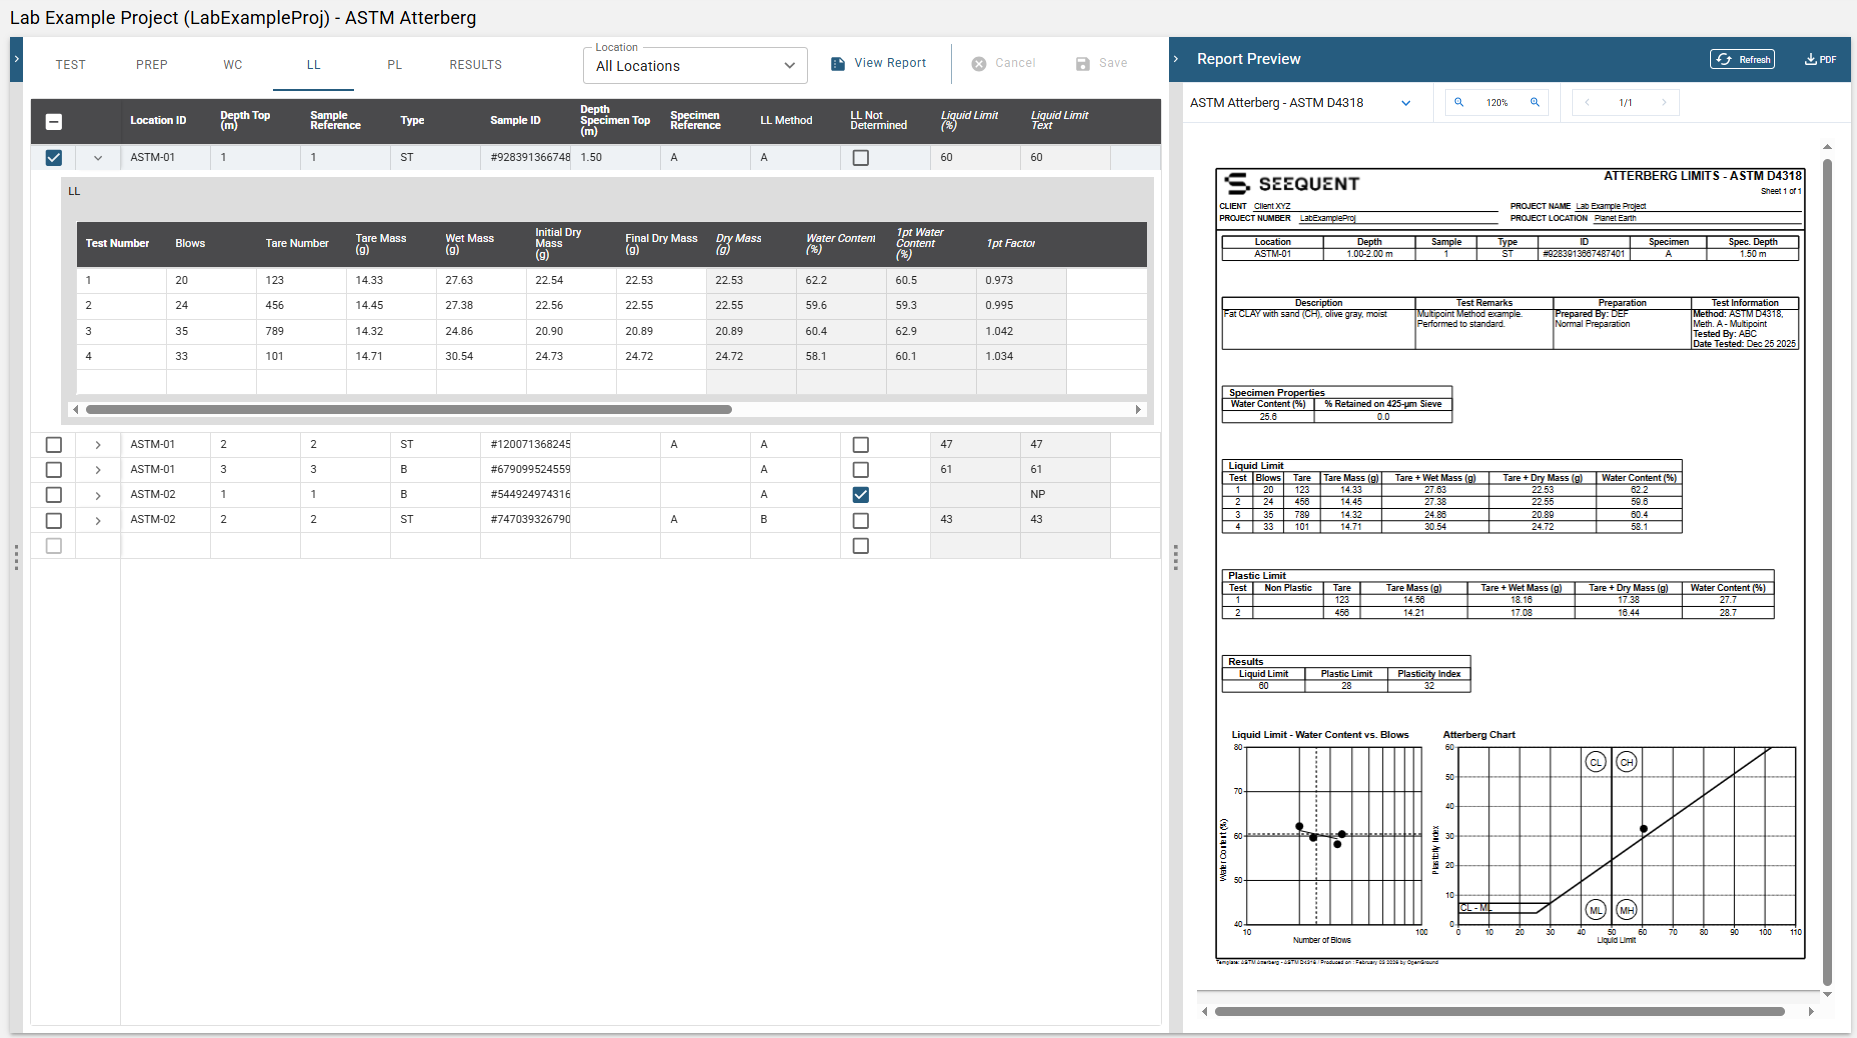The width and height of the screenshot is (1857, 1038).
Task: Expand the ASTM-01 sample 2 row
Action: pyautogui.click(x=98, y=444)
